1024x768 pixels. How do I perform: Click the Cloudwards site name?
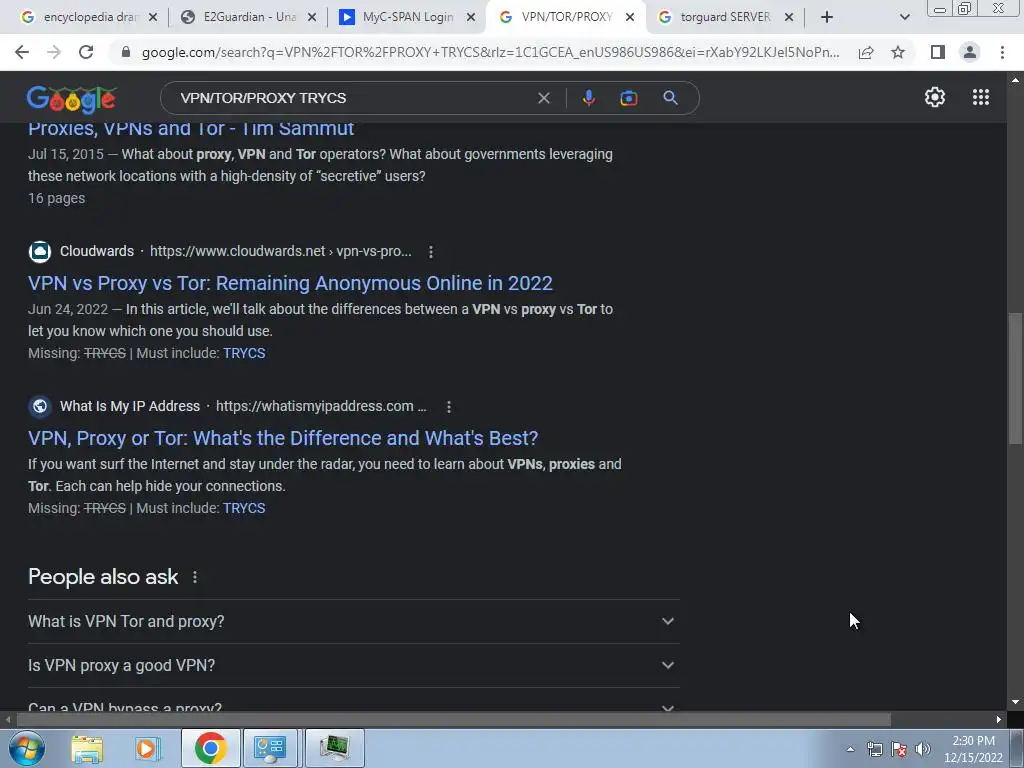tap(97, 251)
